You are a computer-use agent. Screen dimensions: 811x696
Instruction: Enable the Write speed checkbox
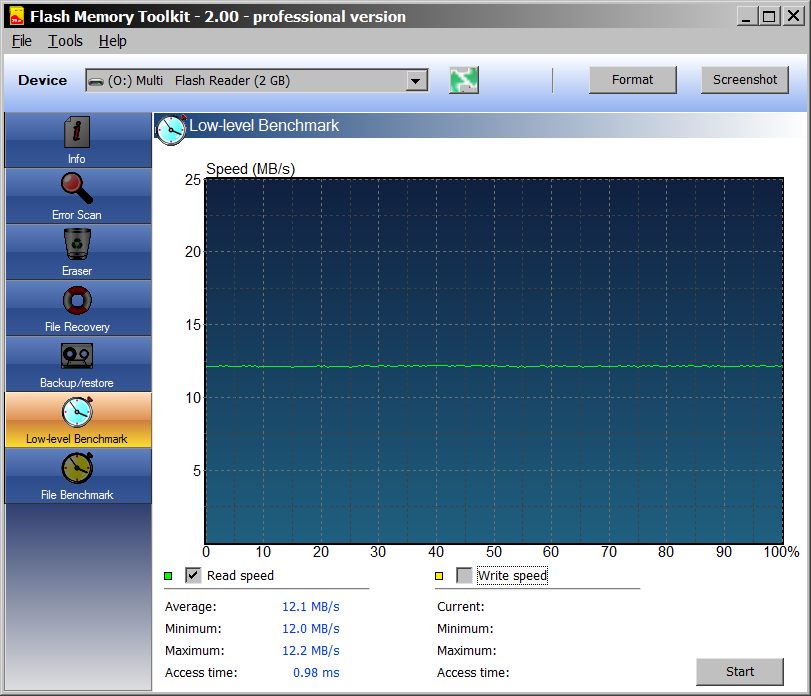click(464, 575)
